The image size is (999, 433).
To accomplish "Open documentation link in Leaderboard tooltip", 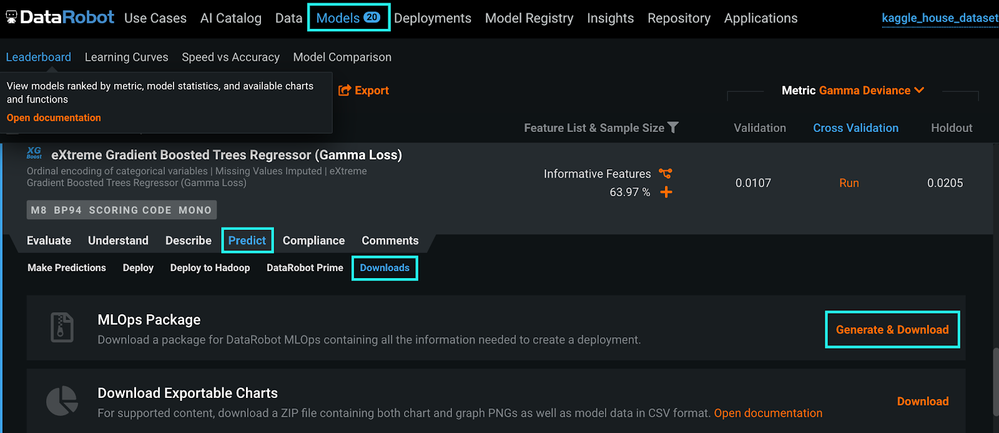I will point(54,118).
